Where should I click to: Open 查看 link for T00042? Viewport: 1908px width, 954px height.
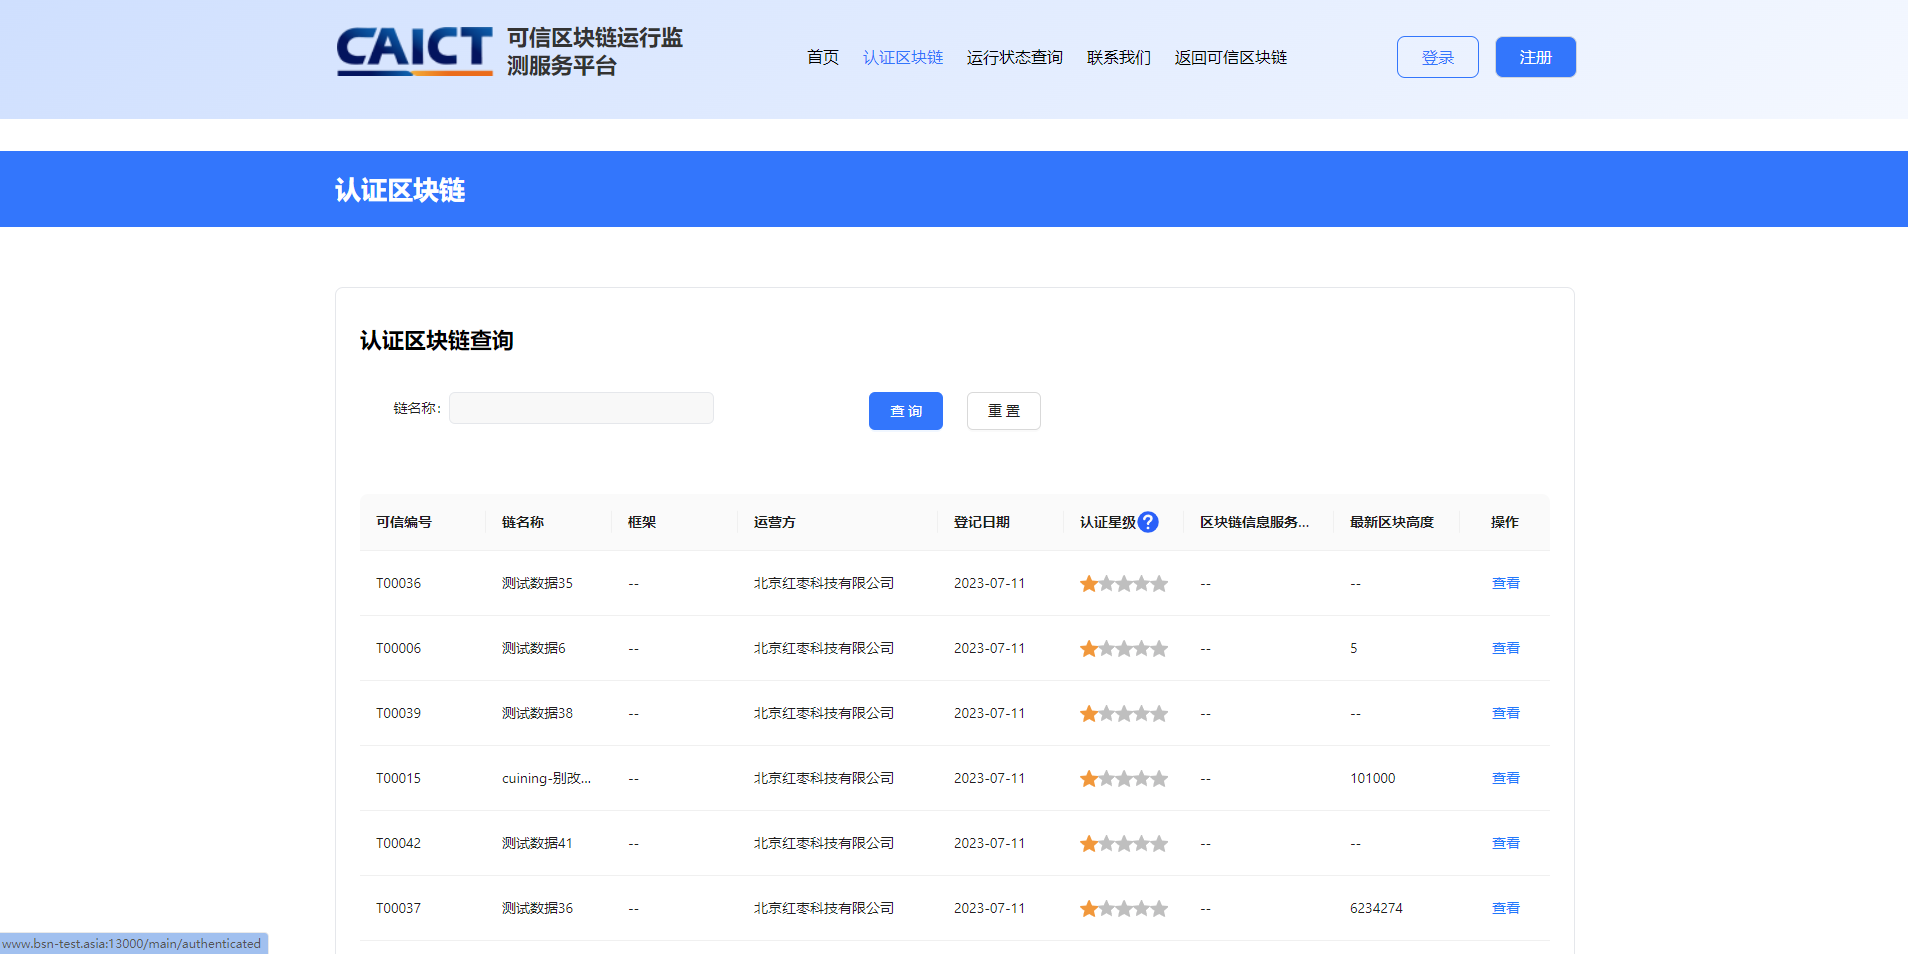1505,843
